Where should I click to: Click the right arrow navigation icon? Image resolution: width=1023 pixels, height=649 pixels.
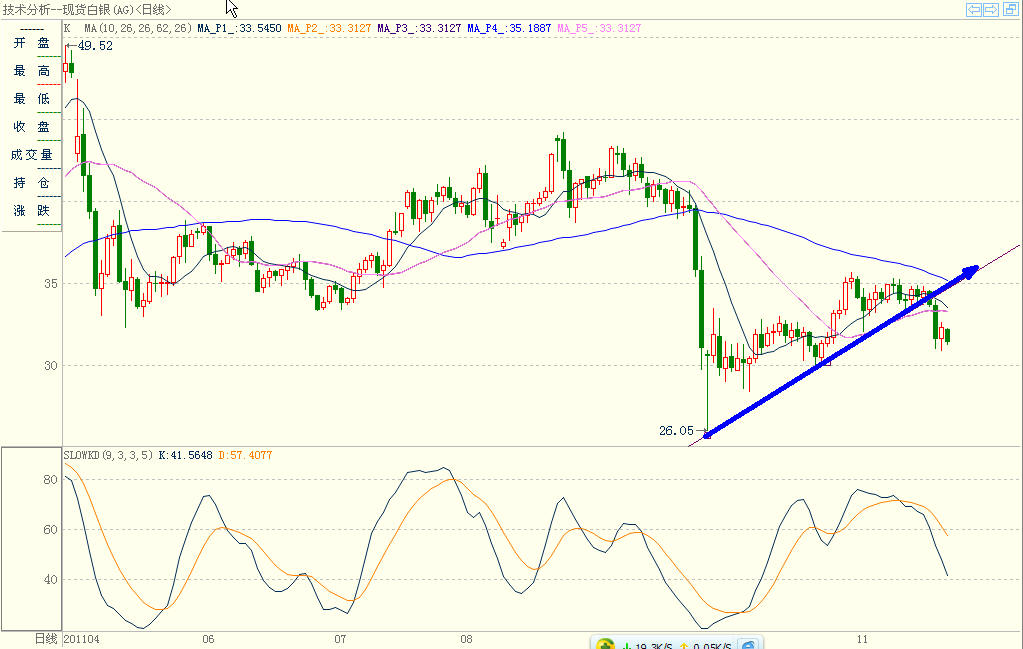(990, 9)
